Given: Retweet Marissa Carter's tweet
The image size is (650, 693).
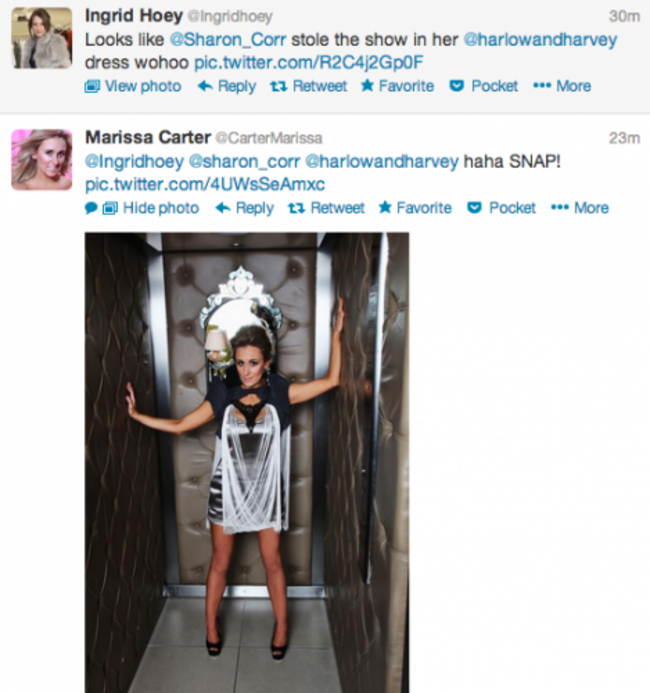Looking at the screenshot, I should [326, 208].
